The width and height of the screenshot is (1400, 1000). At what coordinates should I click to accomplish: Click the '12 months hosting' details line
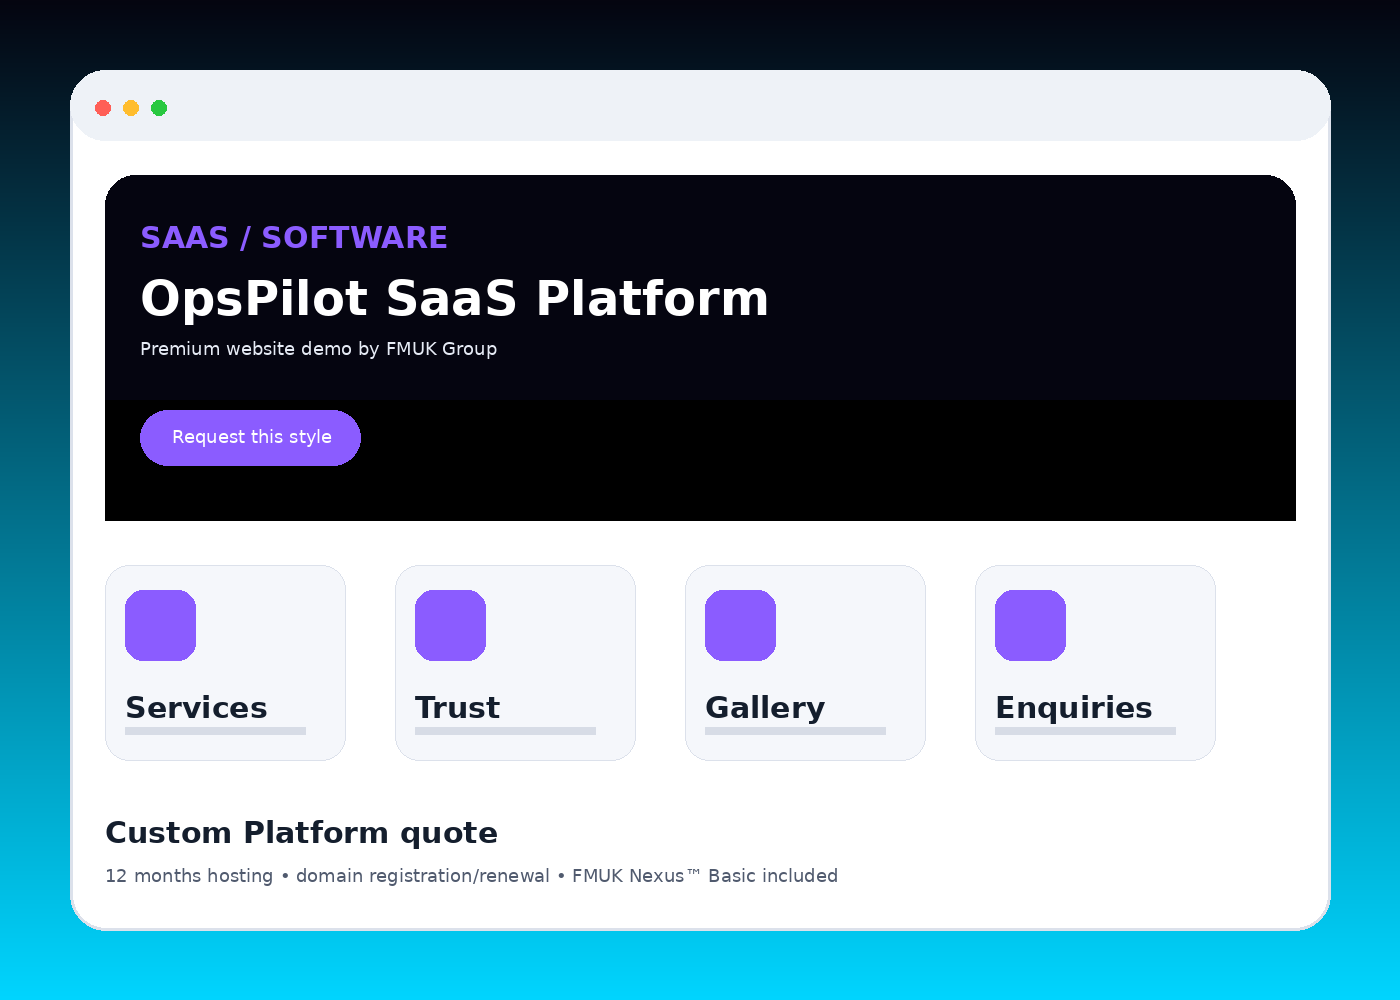[471, 876]
